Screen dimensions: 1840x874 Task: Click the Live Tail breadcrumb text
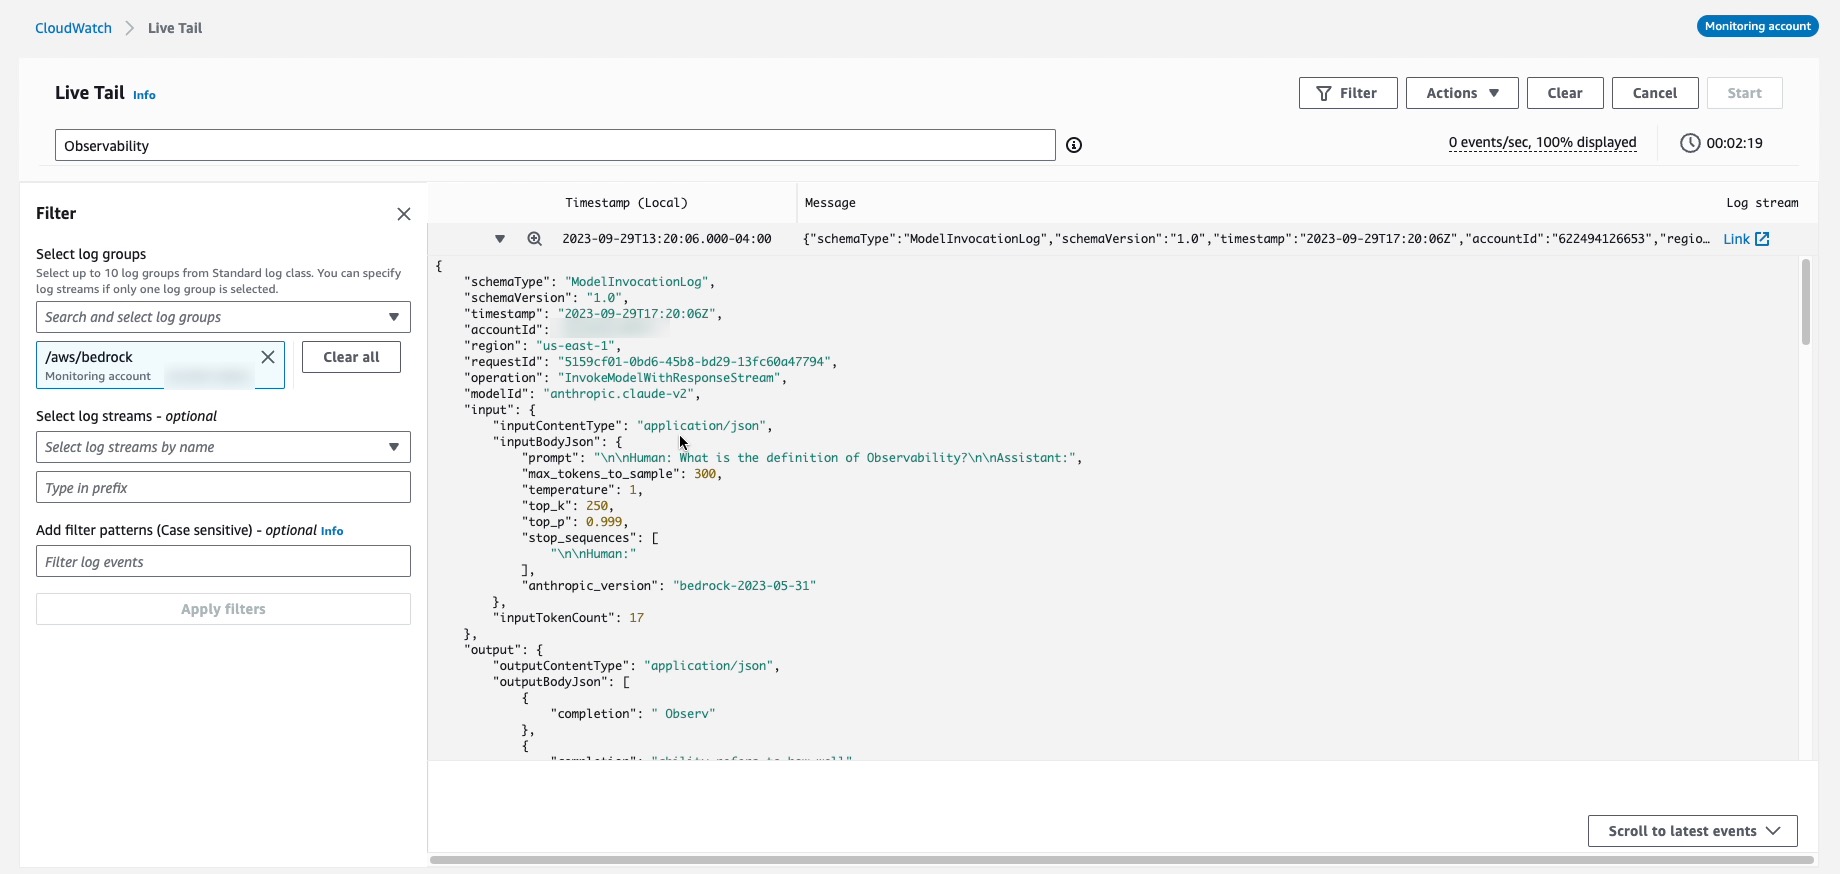click(x=175, y=28)
